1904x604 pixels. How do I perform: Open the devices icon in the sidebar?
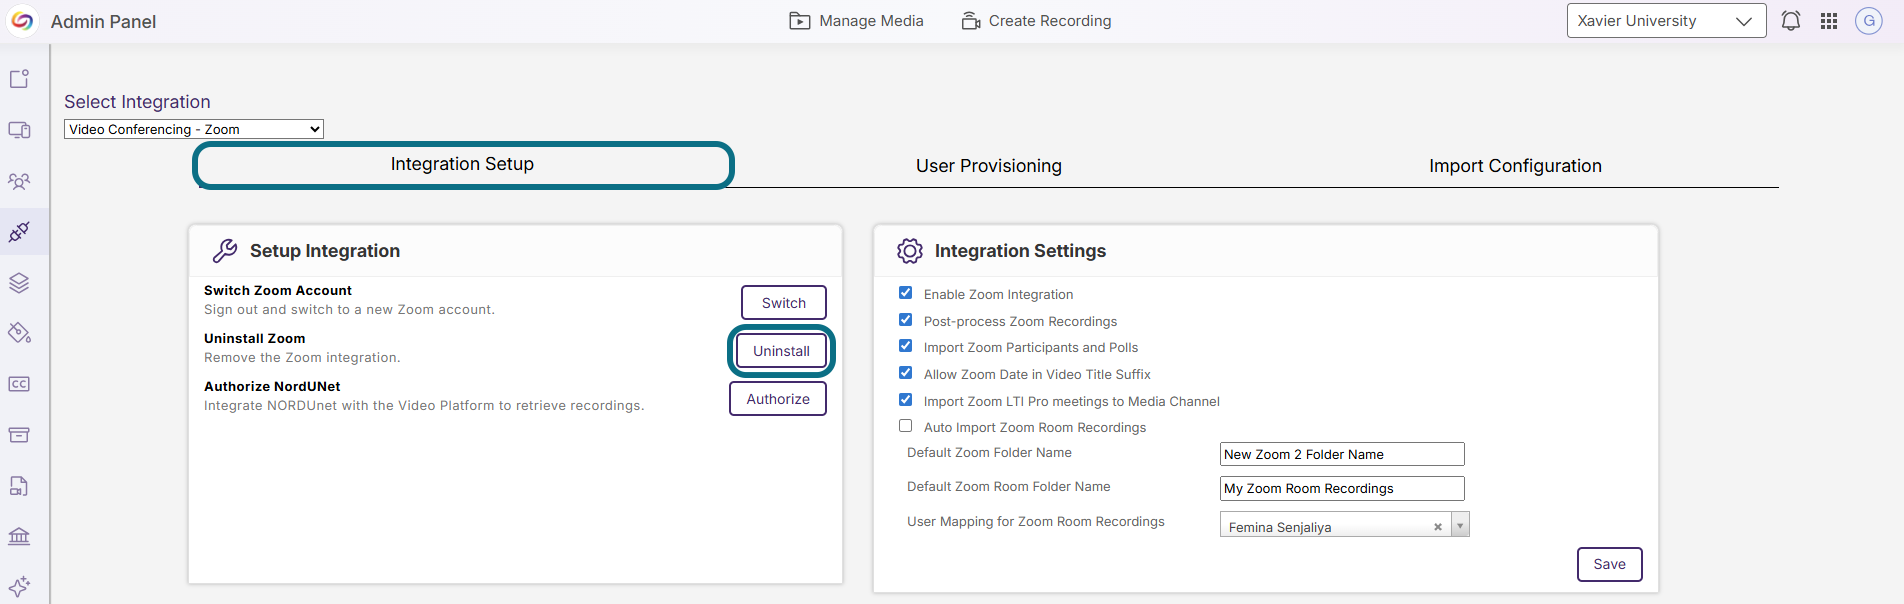[19, 130]
